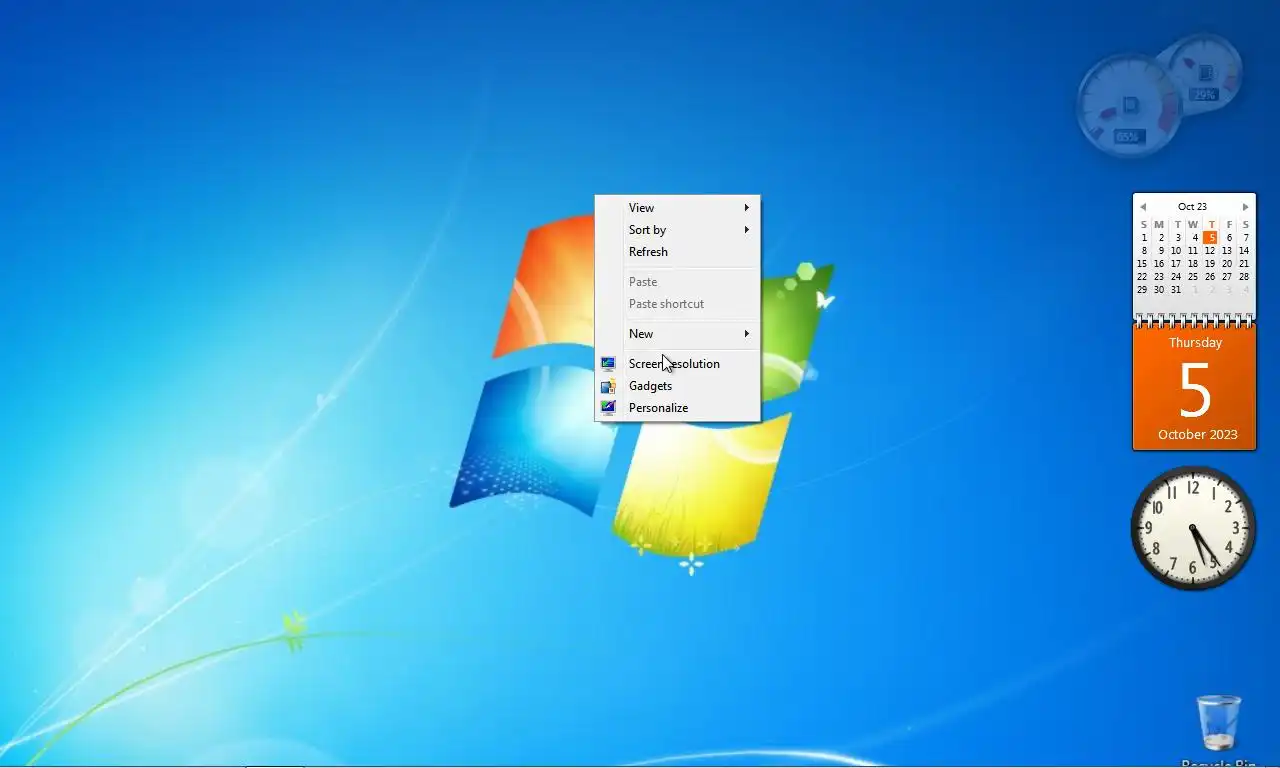Choose Refresh in the context menu
1280x768 pixels.
(x=677, y=252)
